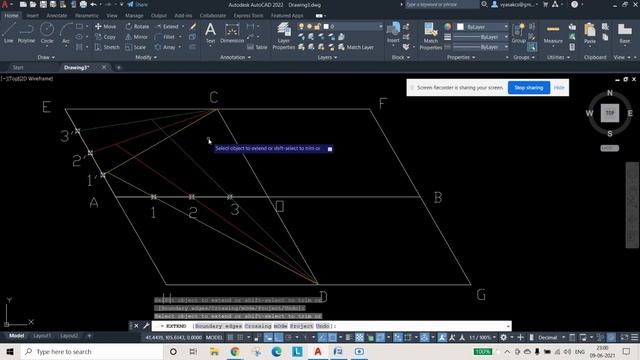Image resolution: width=640 pixels, height=360 pixels.
Task: Open the annotation scale 1:1 dropdown
Action: point(482,338)
